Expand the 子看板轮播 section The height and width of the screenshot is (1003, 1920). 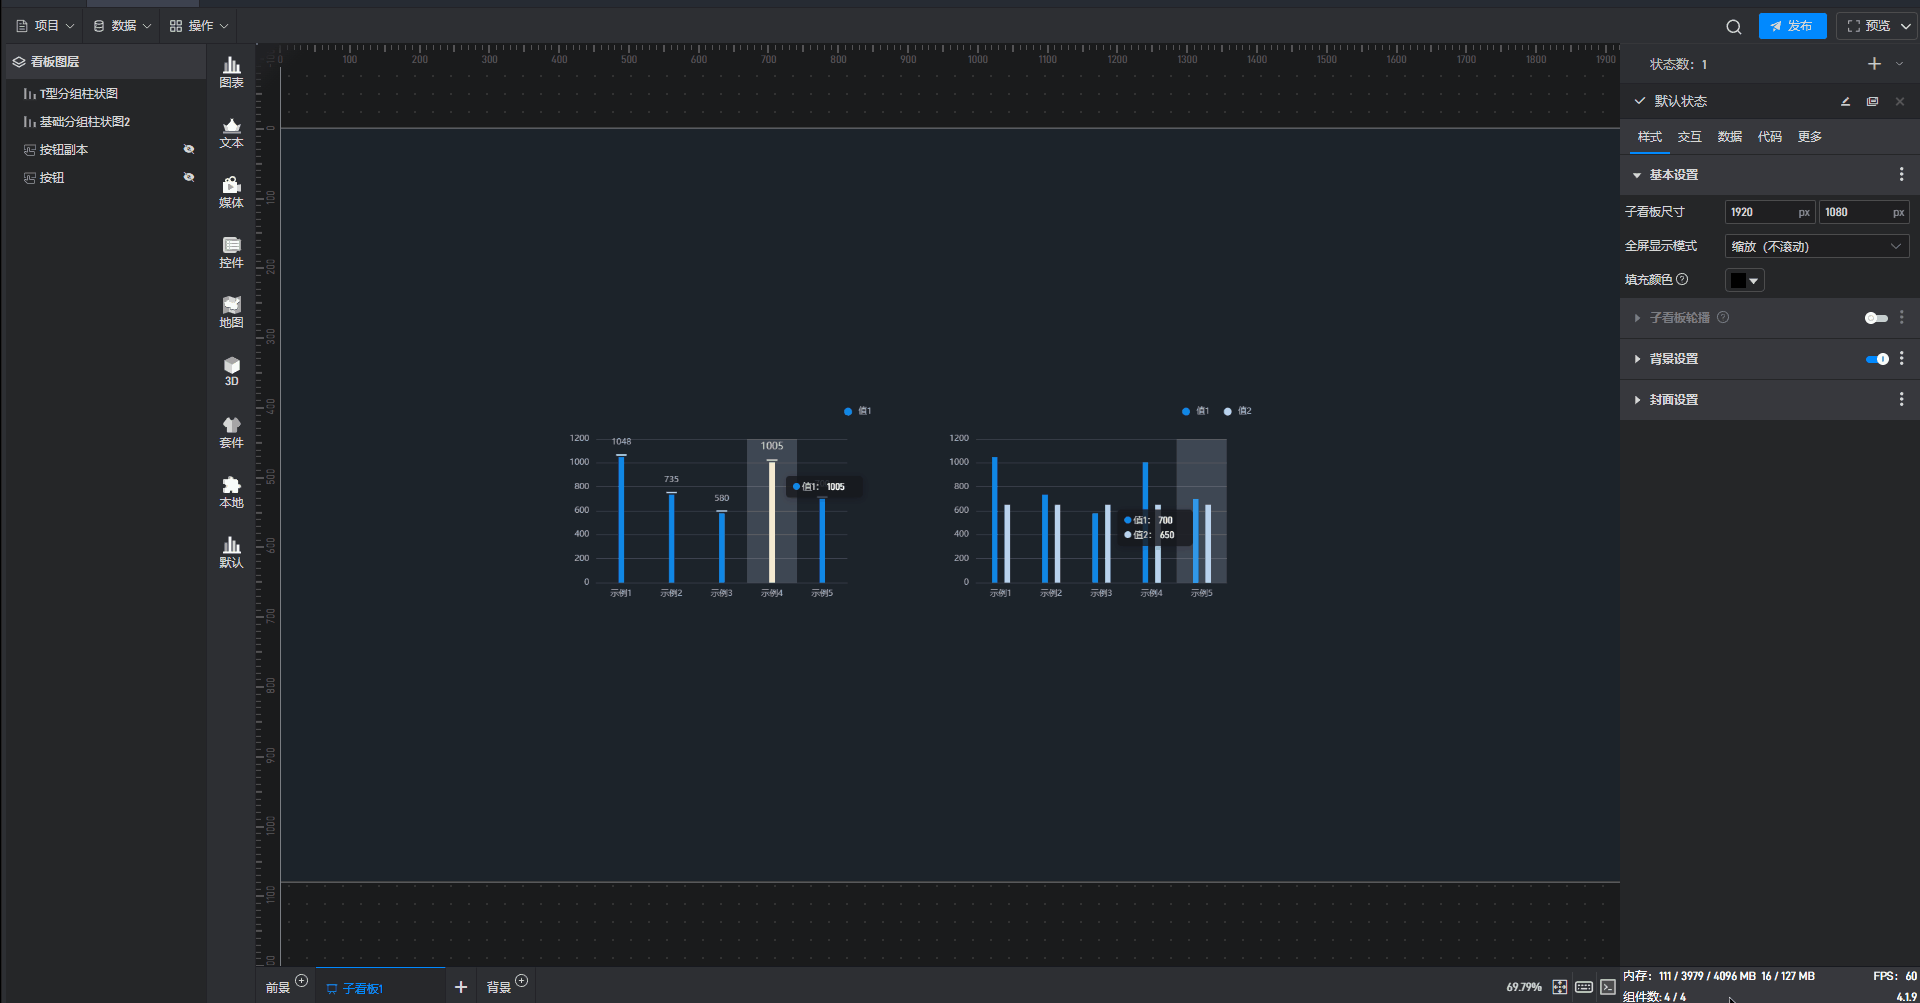pos(1637,318)
